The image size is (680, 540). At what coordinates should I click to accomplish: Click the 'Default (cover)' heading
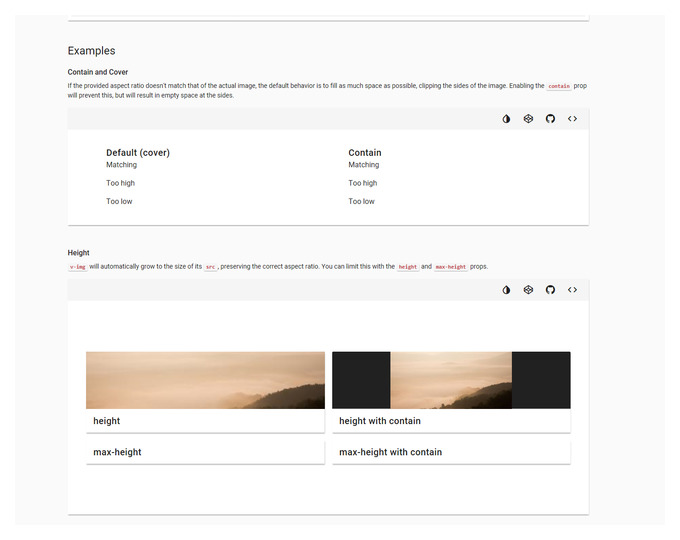[138, 153]
